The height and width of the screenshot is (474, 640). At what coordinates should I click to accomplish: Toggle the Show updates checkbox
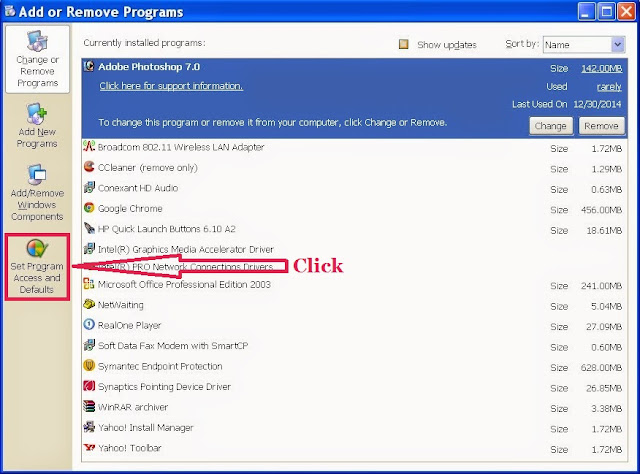pos(403,44)
